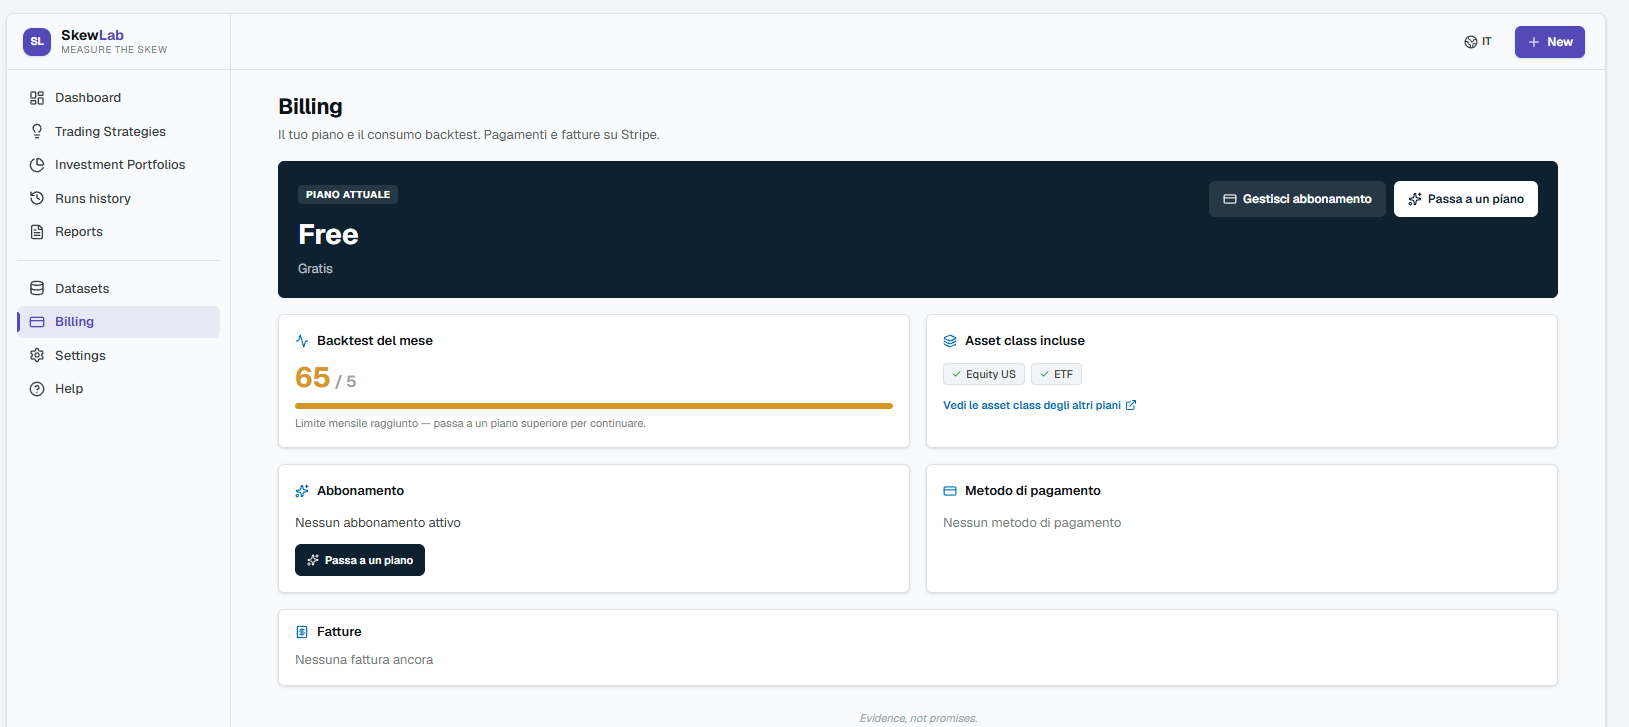Select the Equity US asset chip
1629x727 pixels.
tap(984, 374)
